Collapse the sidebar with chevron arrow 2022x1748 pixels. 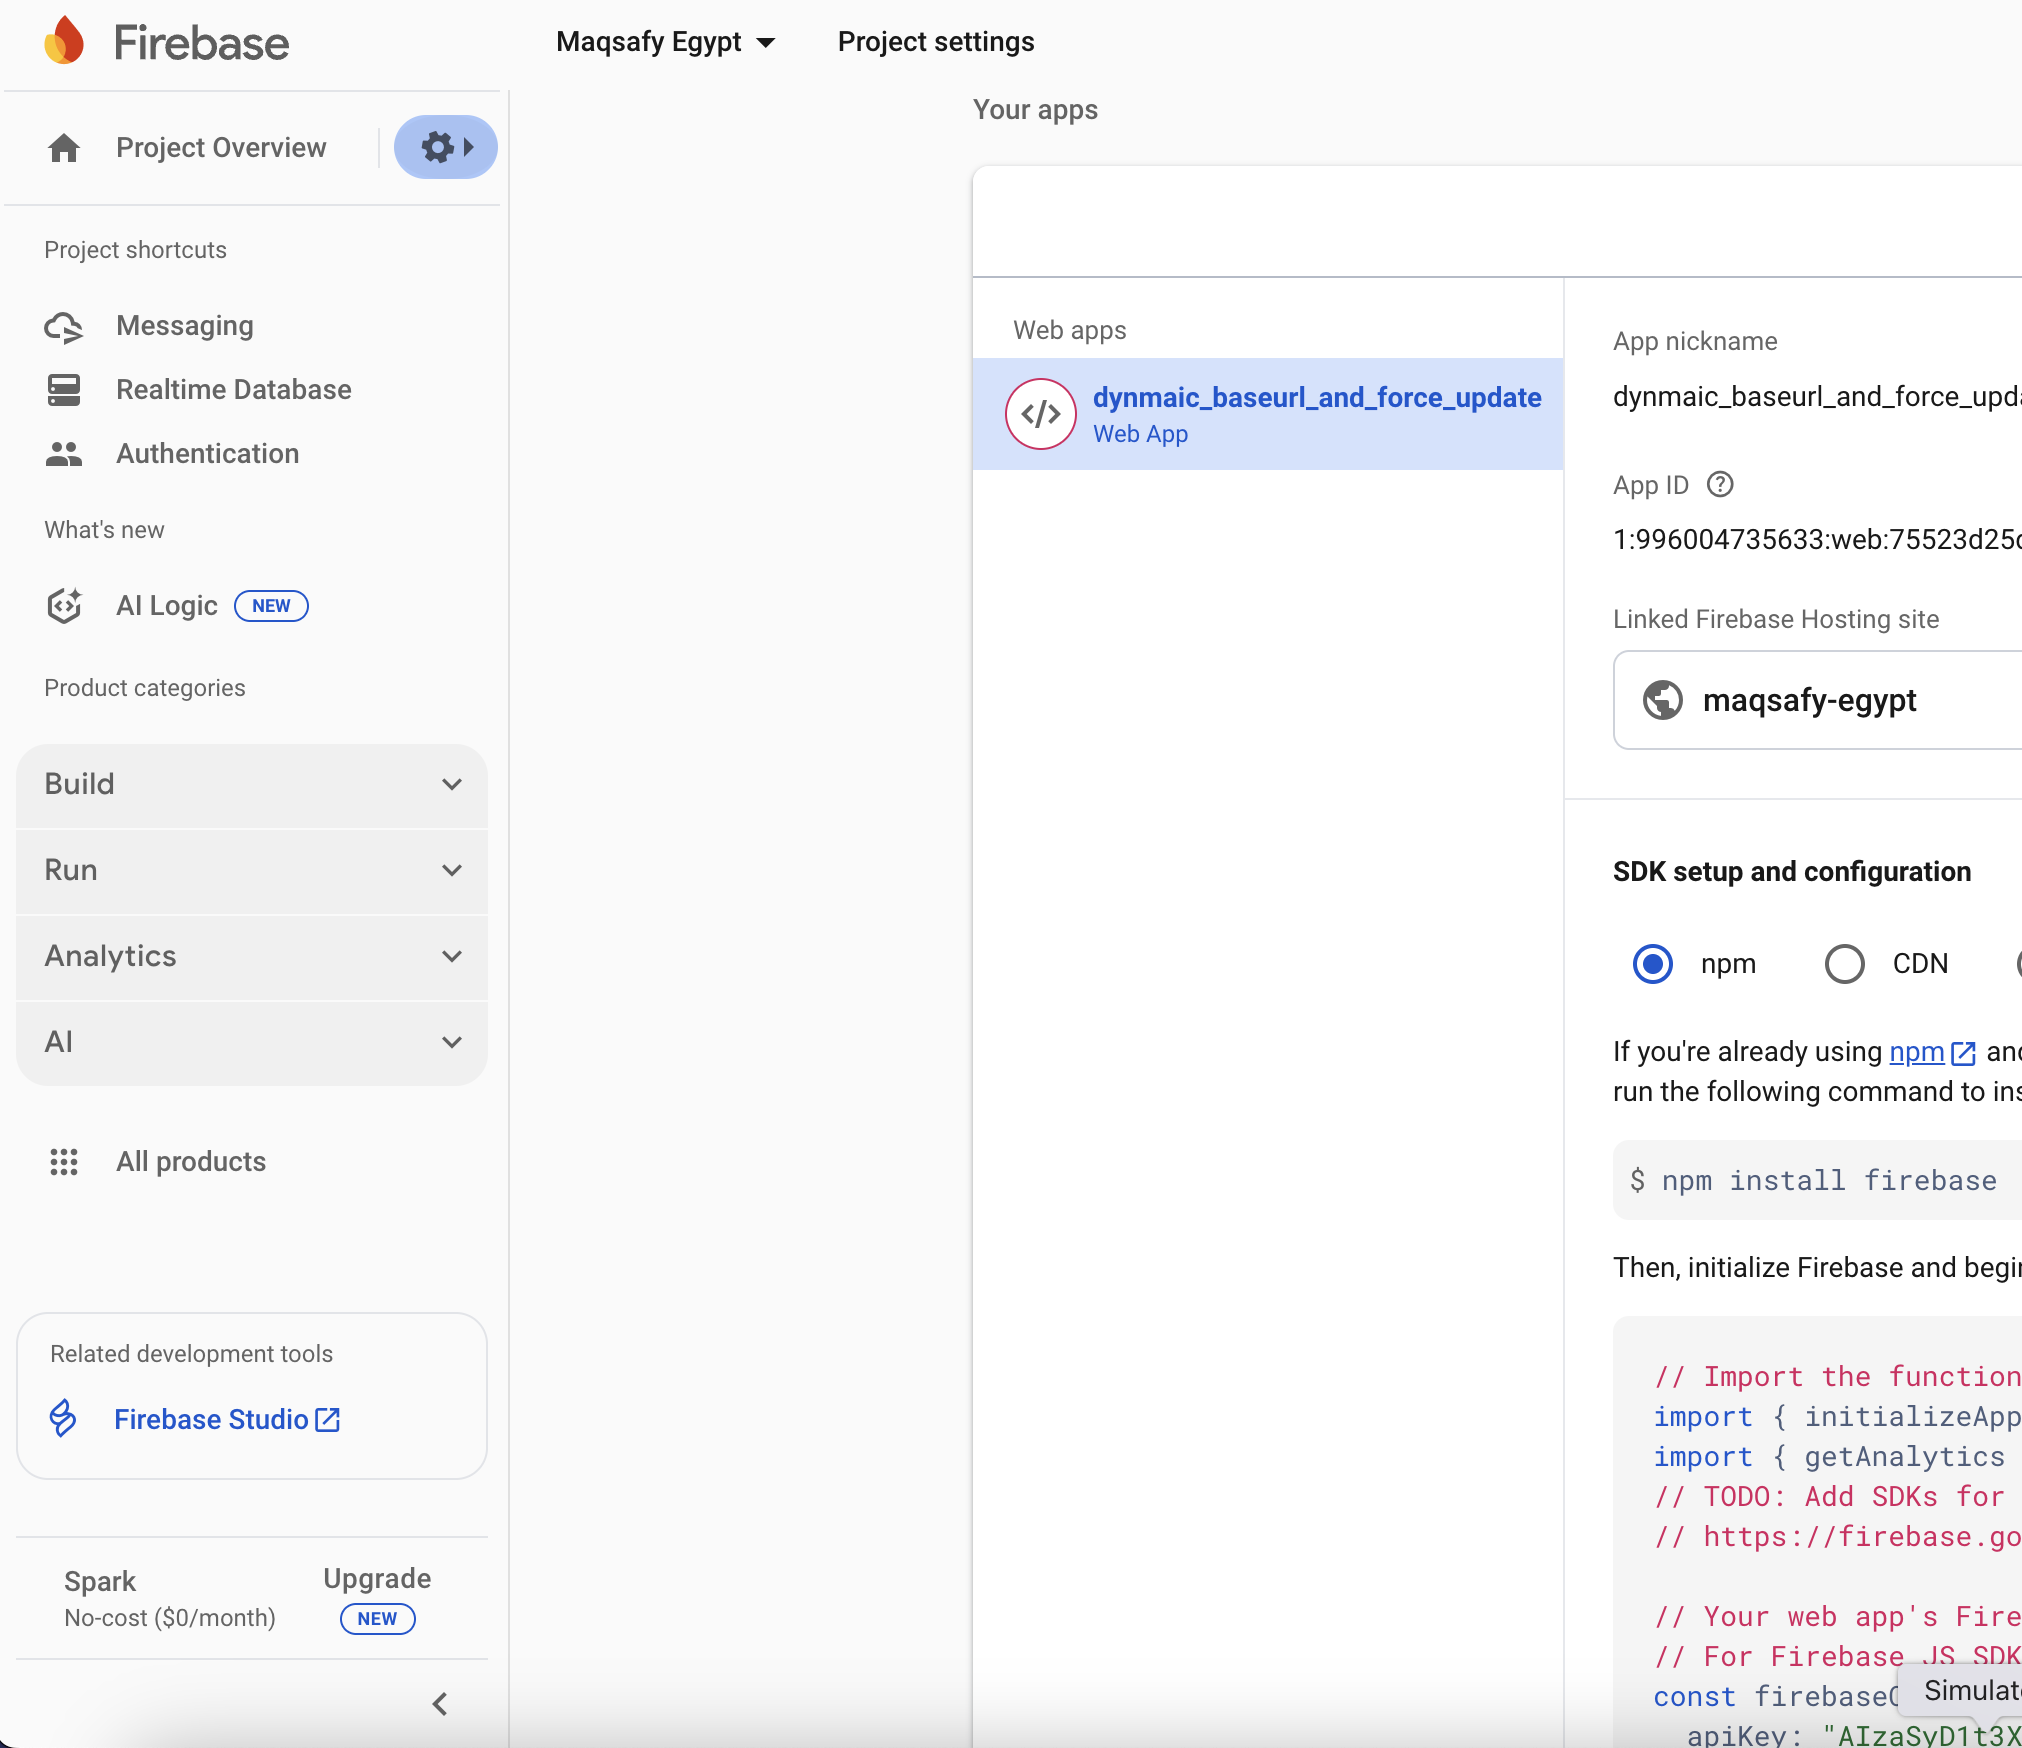coord(440,1704)
